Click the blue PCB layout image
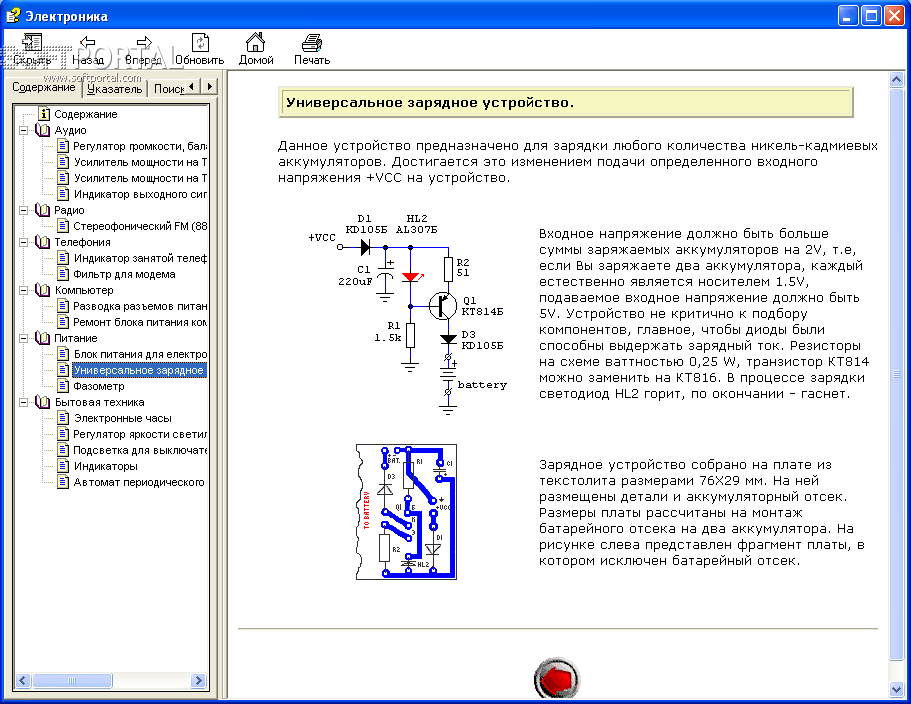This screenshot has height=704, width=911. (x=406, y=512)
